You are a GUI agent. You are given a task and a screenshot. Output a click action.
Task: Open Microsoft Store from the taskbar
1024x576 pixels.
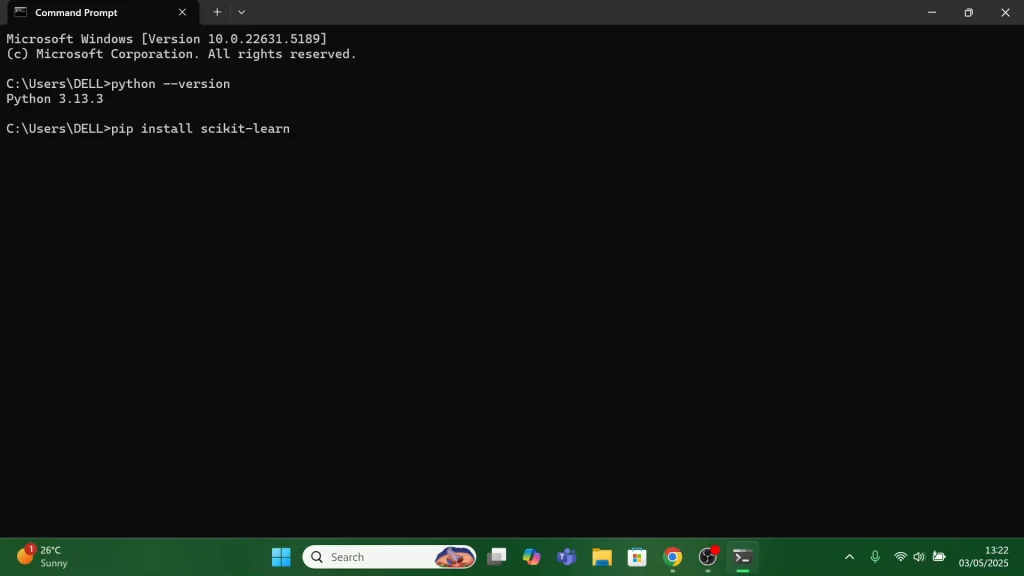pos(637,557)
